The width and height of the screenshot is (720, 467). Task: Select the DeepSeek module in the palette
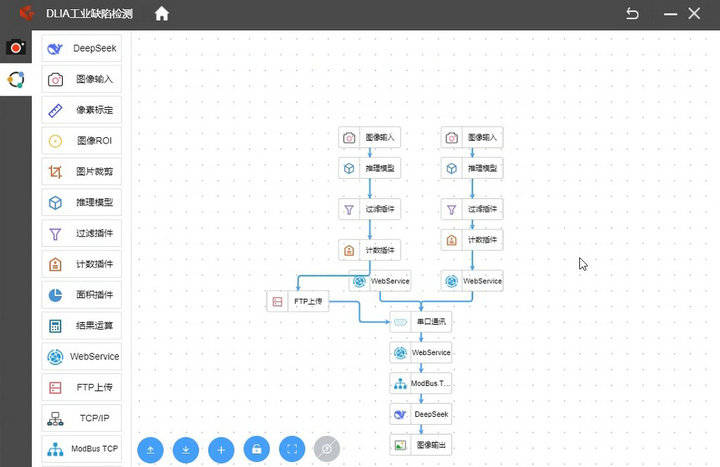coord(82,48)
